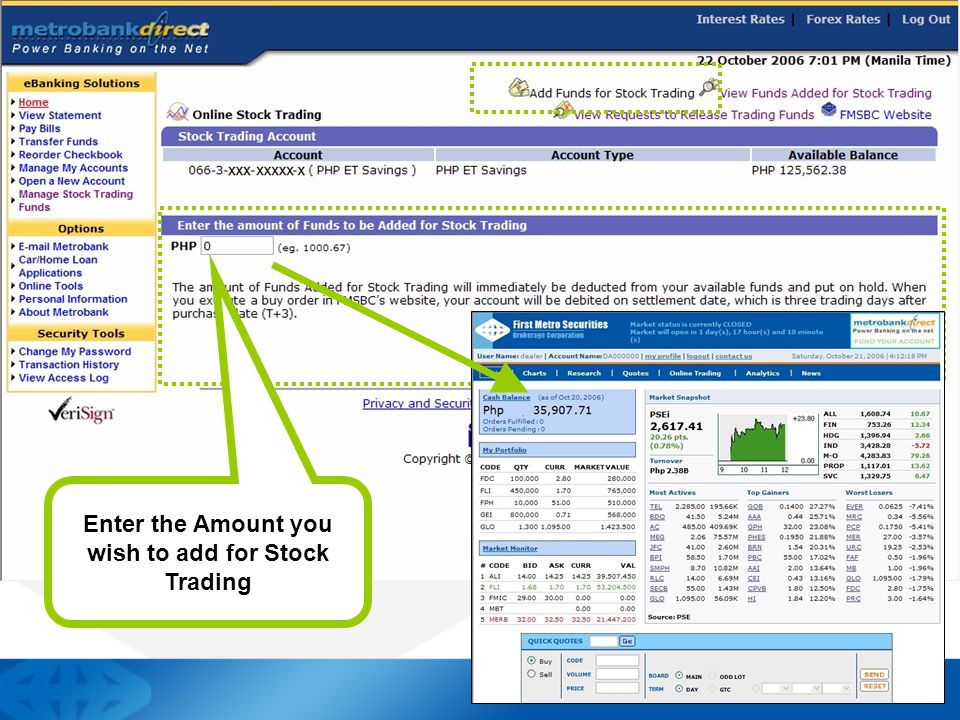Open the middle date dropdown after GTC
This screenshot has width=960, height=720.
tap(806, 689)
